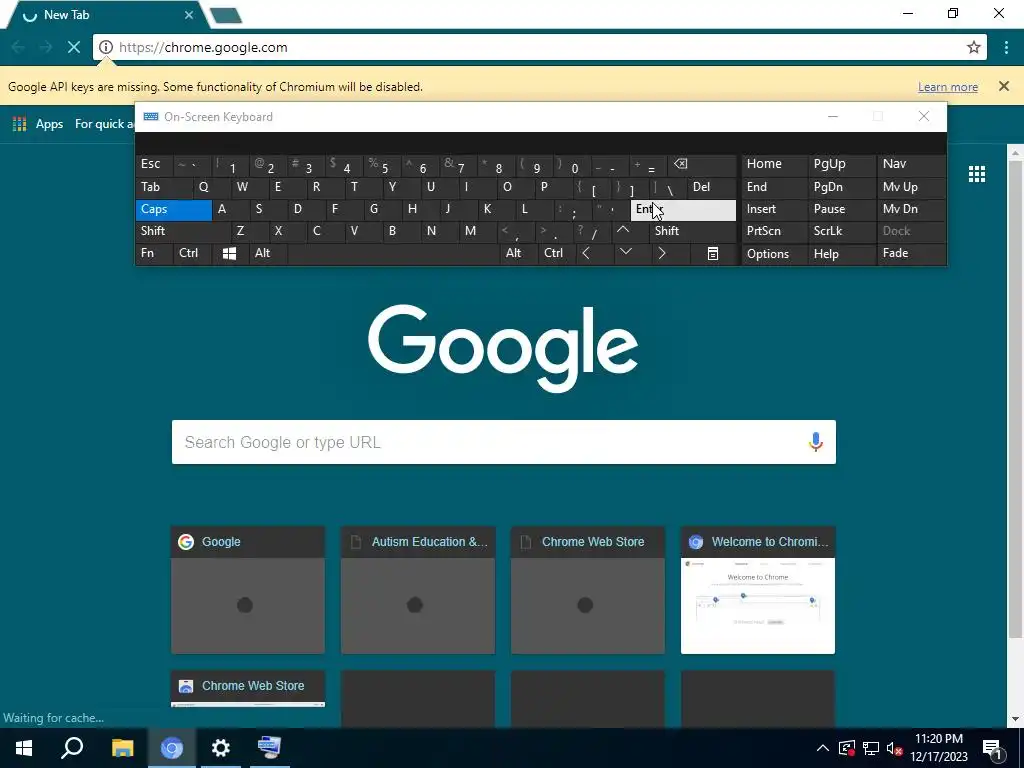Tap the number 5 key

pyautogui.click(x=383, y=165)
